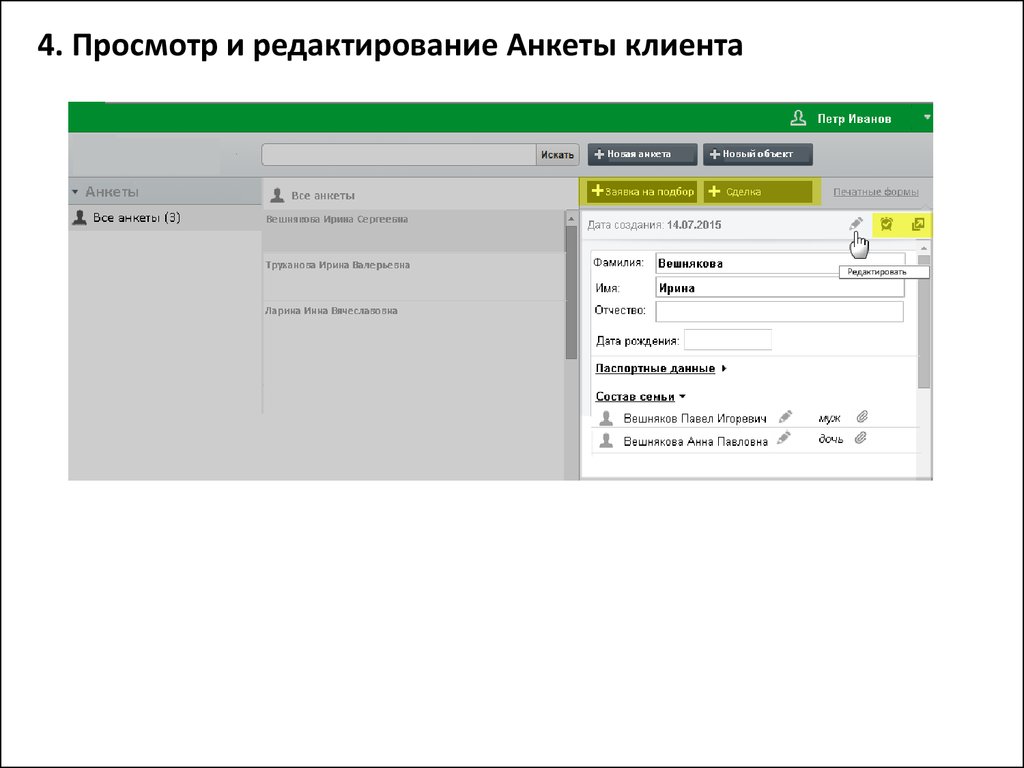Collapse the Анкеты sidebar panel

tap(75, 191)
